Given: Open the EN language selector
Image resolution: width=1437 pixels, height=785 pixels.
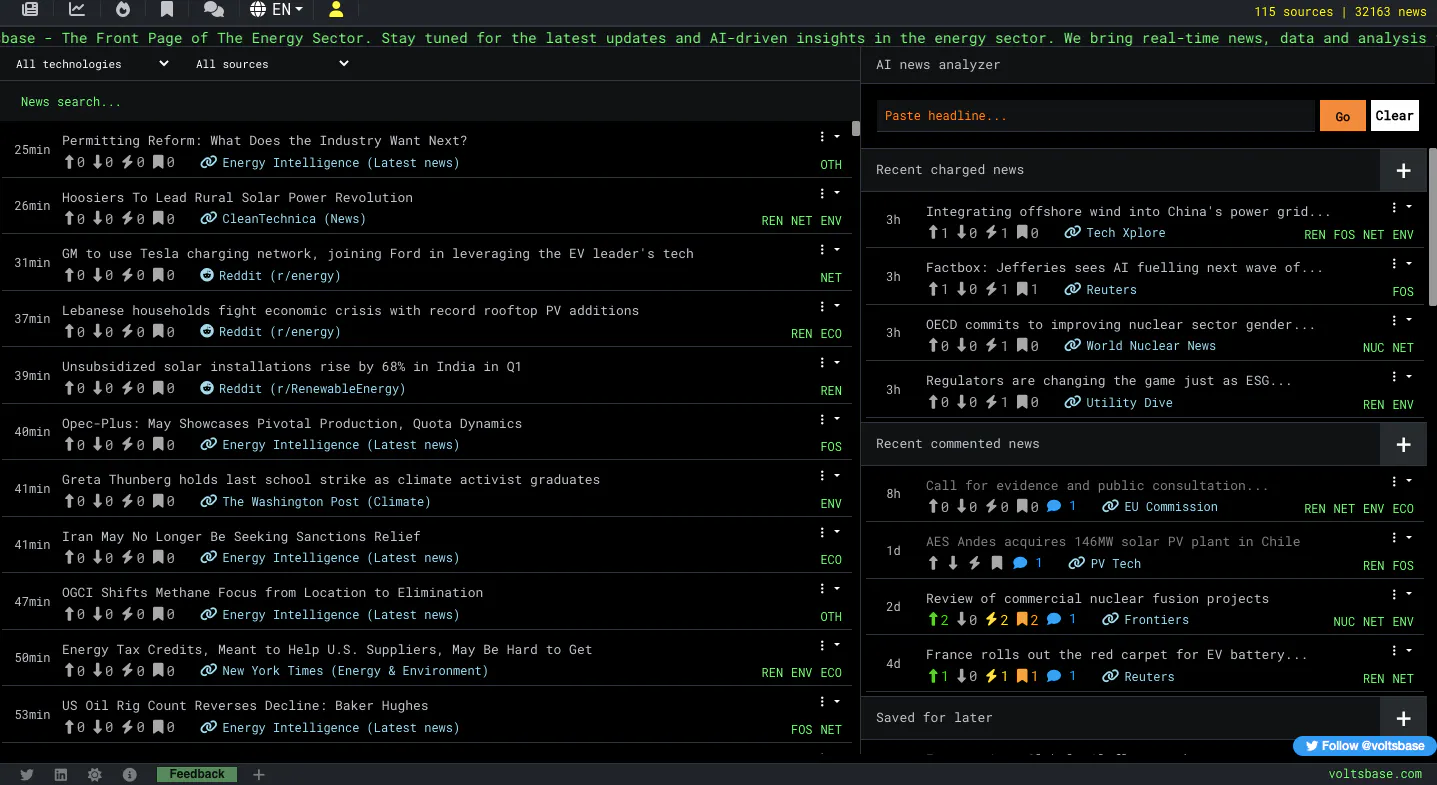Looking at the screenshot, I should coord(276,10).
